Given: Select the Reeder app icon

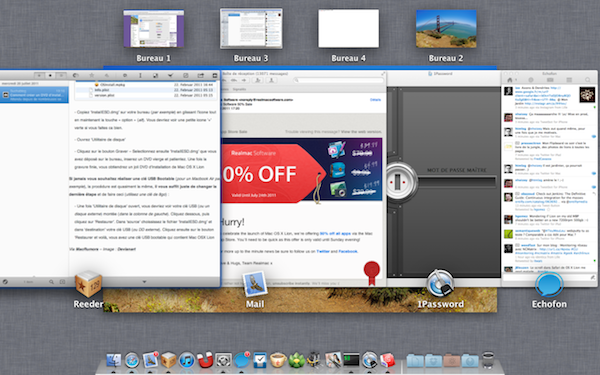Looking at the screenshot, I should [x=88, y=284].
